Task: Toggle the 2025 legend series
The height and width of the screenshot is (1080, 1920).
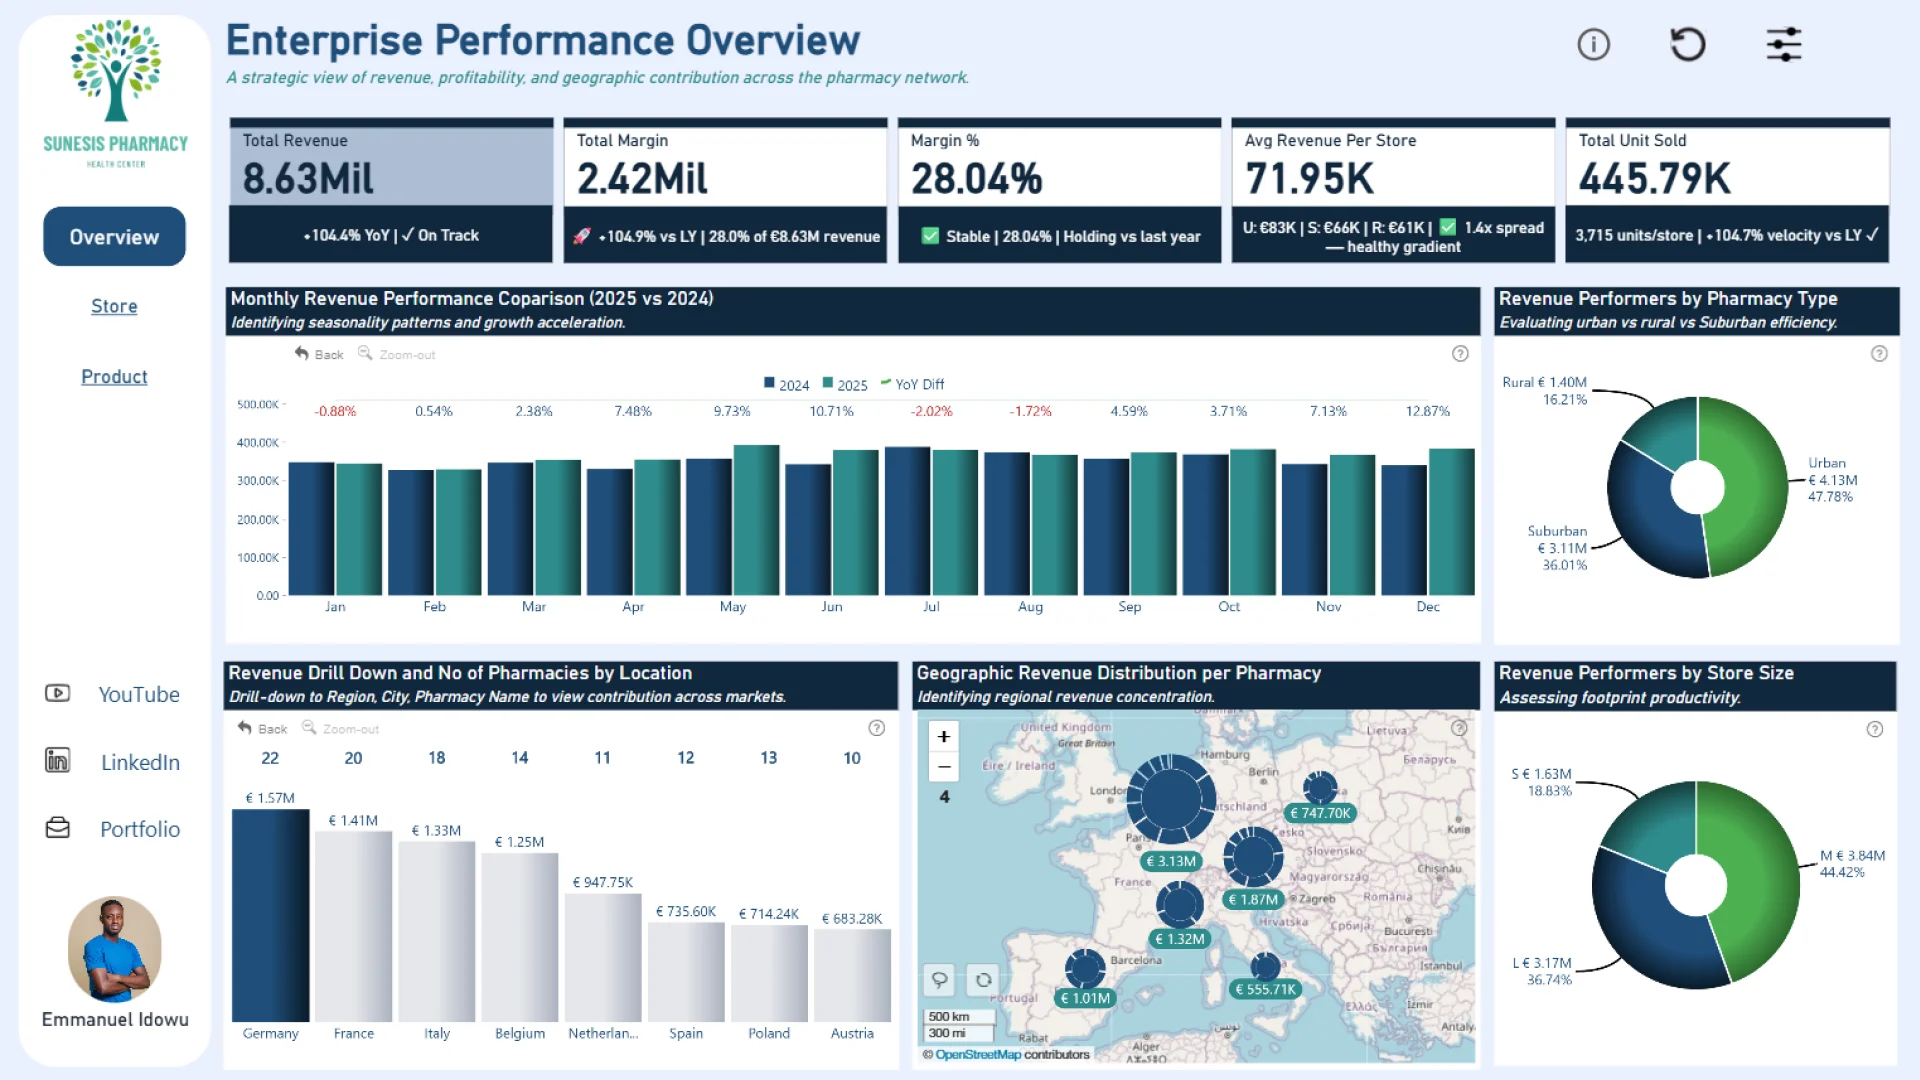Action: click(845, 385)
